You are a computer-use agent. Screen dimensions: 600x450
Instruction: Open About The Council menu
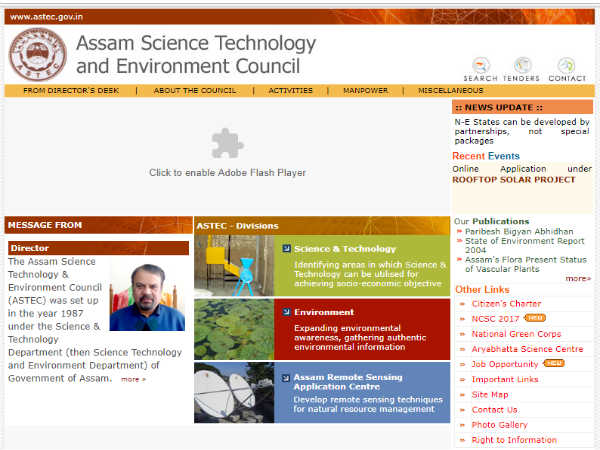[194, 91]
